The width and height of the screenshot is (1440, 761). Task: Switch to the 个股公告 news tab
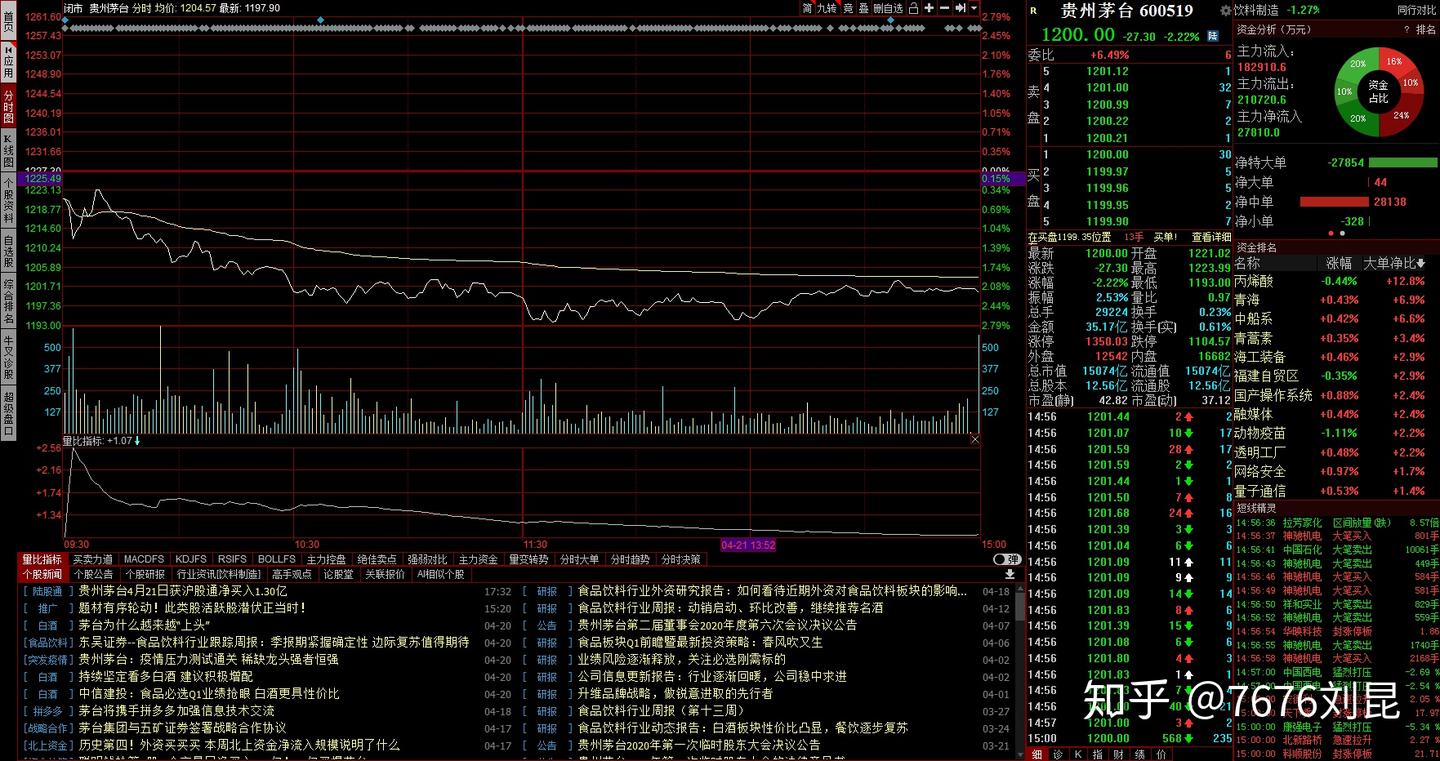[94, 574]
